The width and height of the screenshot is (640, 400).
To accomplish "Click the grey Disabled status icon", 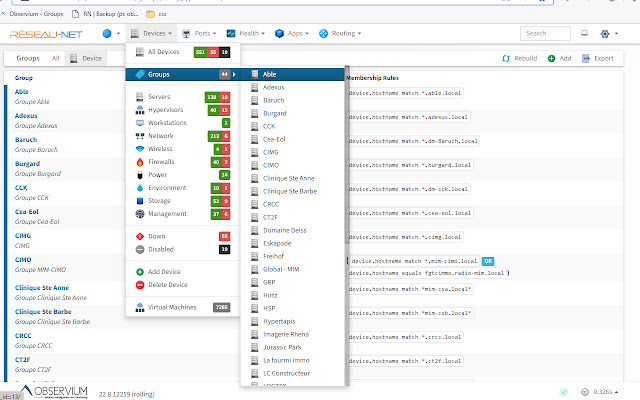I will point(140,249).
